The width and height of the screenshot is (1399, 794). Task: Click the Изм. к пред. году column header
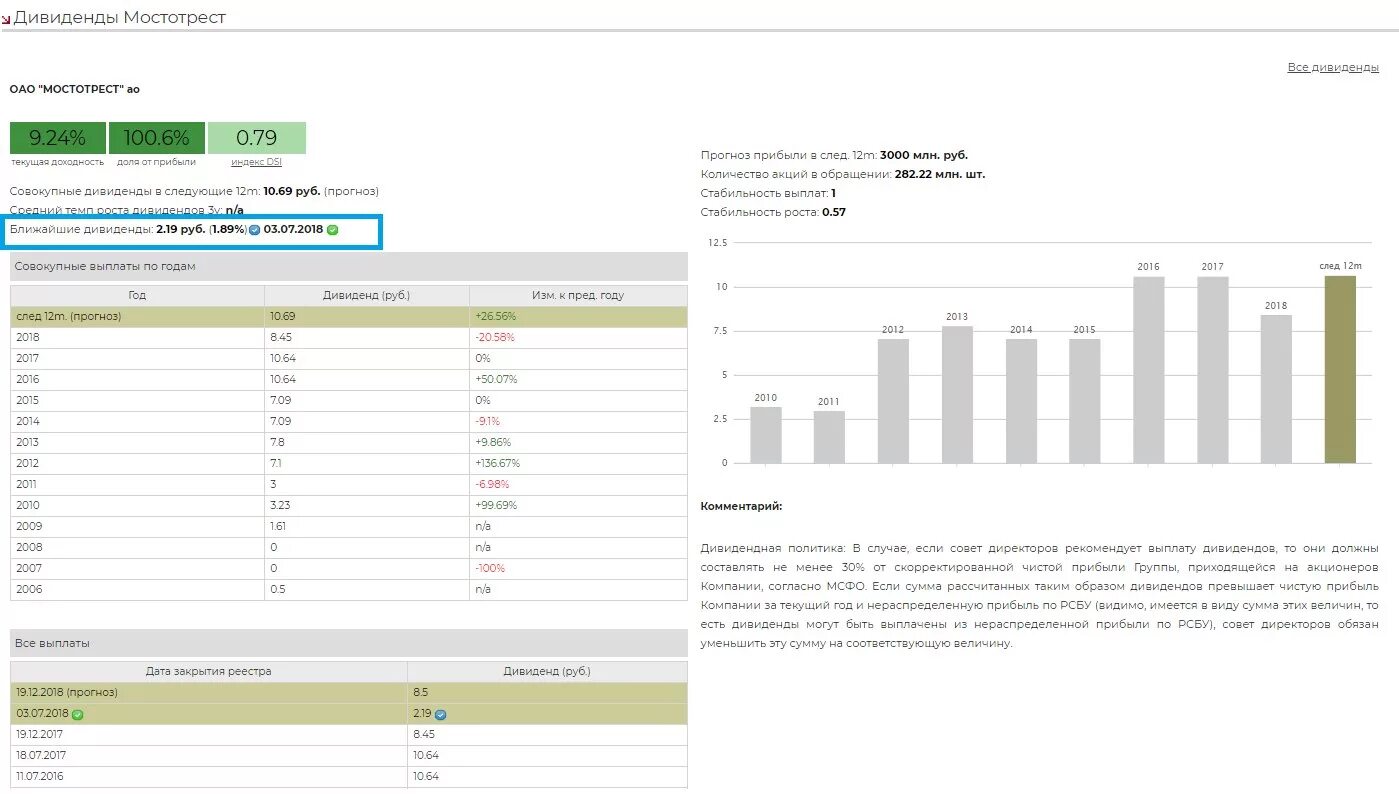[x=578, y=295]
